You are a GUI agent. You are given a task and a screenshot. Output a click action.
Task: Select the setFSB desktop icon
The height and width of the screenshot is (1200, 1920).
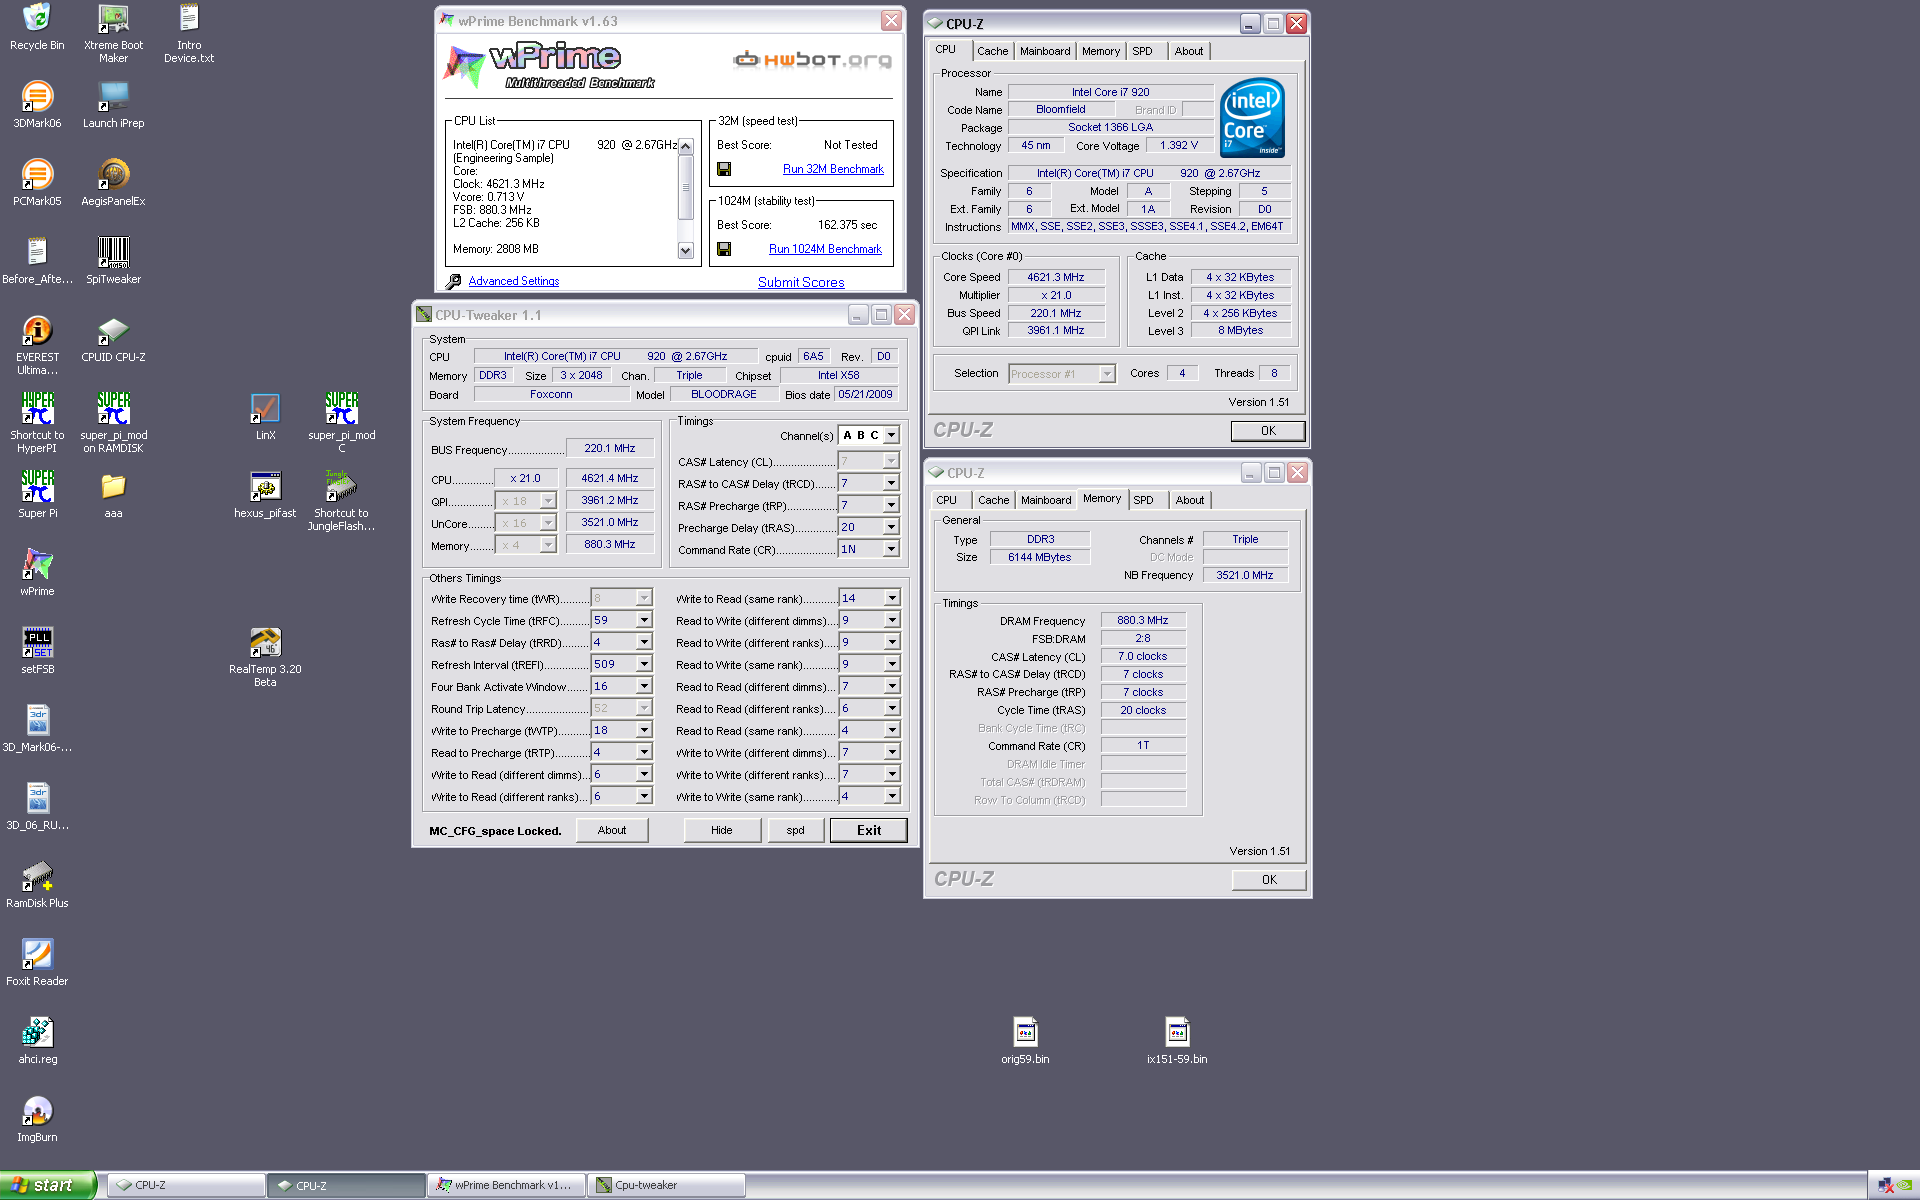(x=37, y=650)
